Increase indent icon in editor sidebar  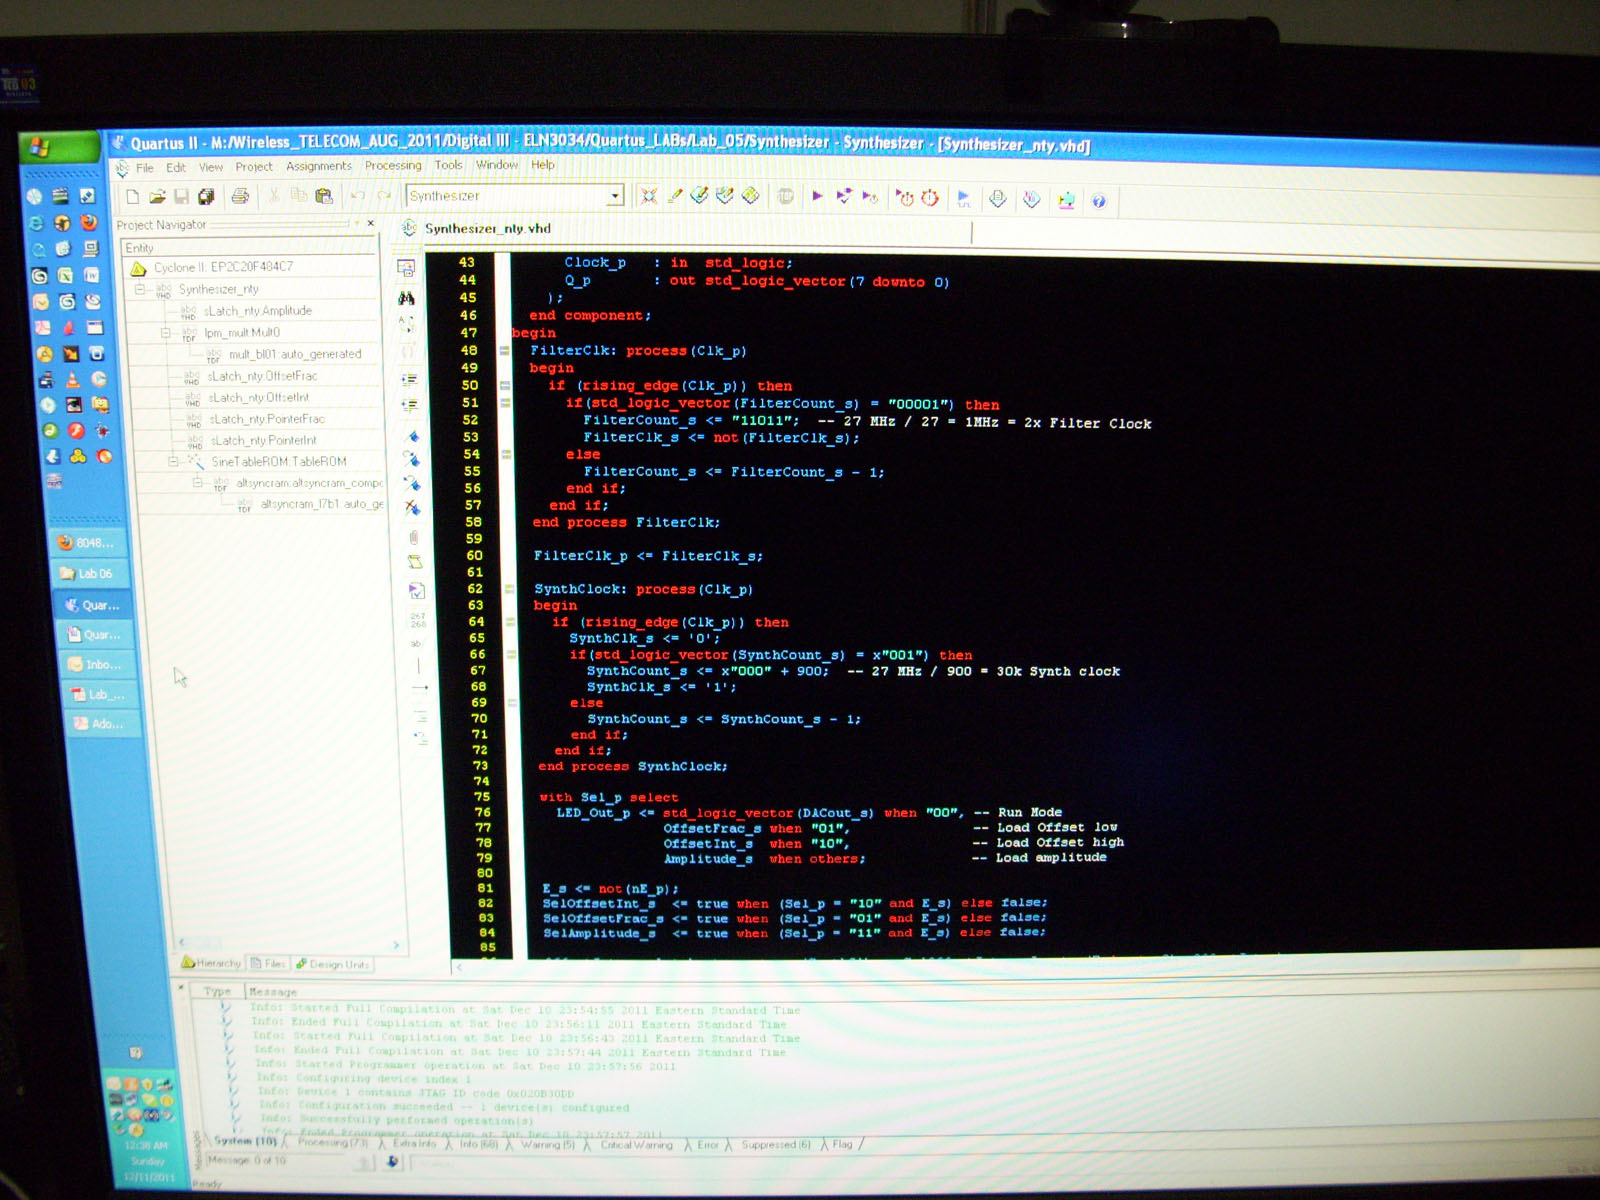(409, 380)
